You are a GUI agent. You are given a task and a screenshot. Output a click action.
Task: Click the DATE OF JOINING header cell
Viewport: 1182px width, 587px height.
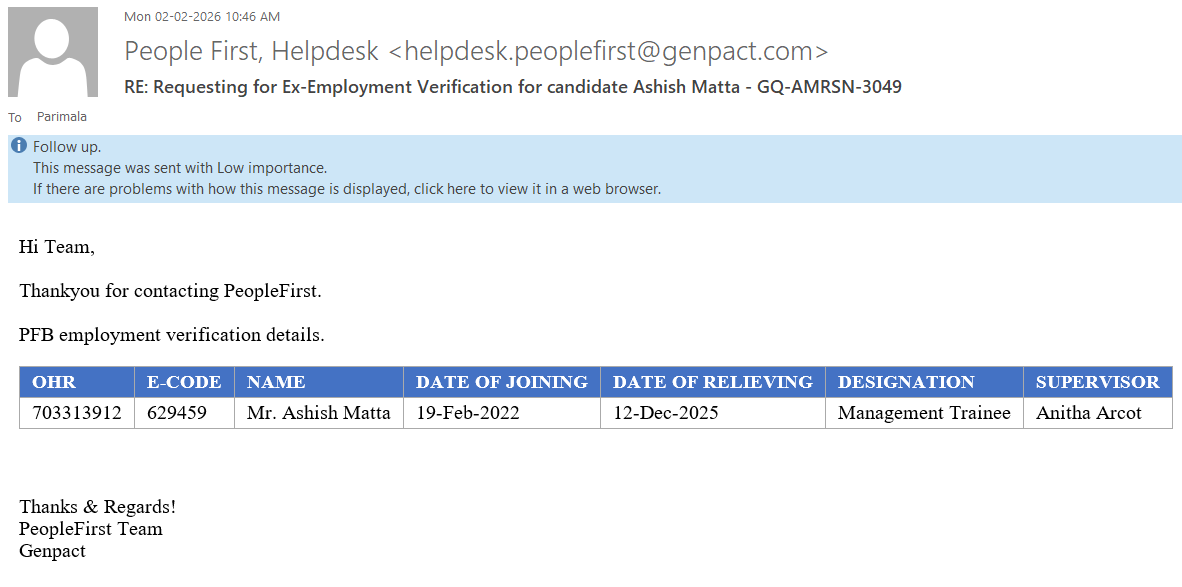tap(501, 382)
